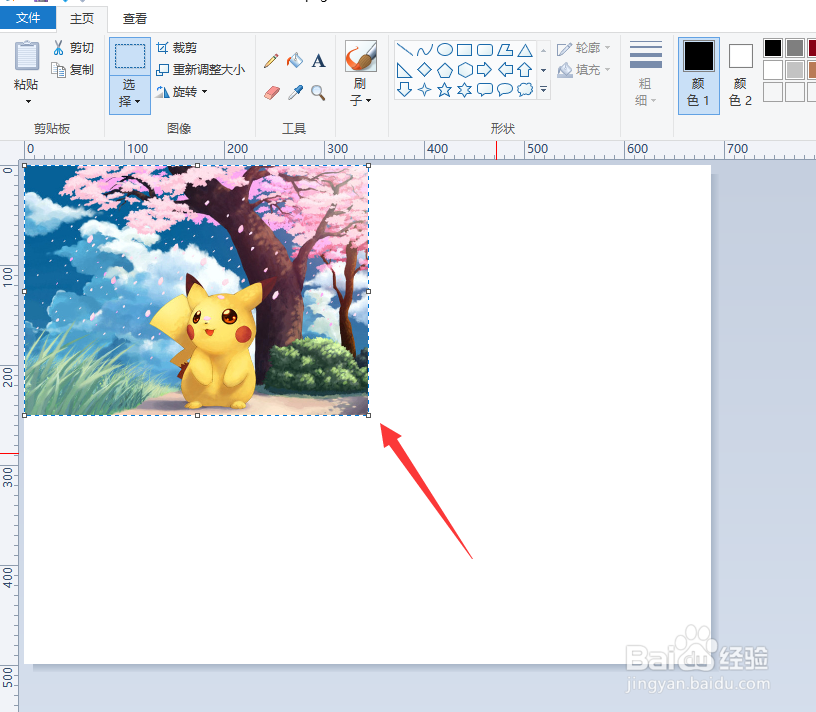
Task: Click Copy (复制)
Action: point(72,69)
